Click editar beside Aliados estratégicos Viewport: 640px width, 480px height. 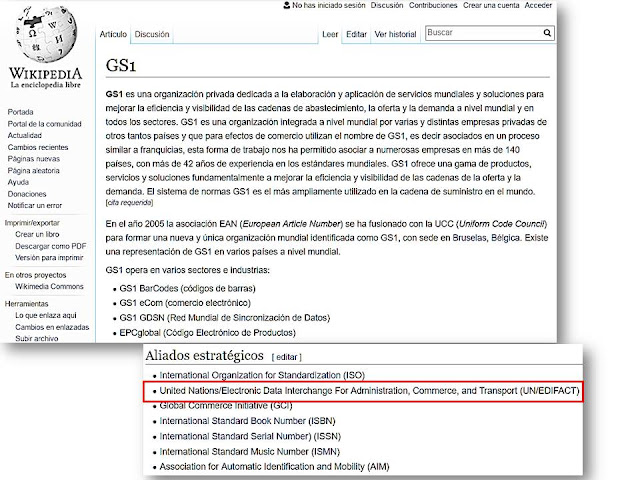point(287,357)
